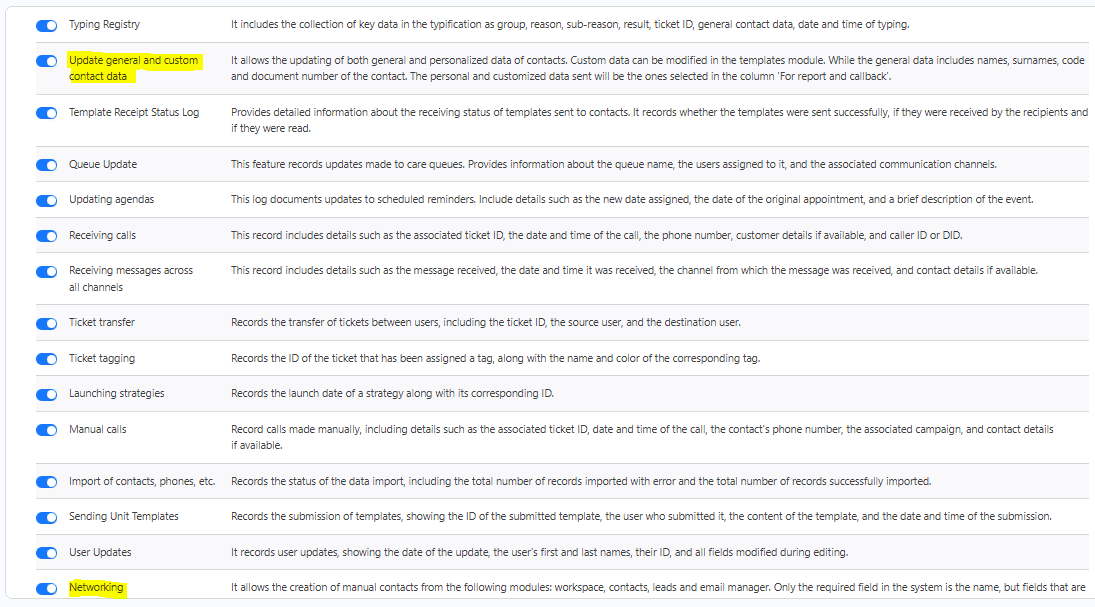
Task: Click the Ticket tagging row label
Action: [102, 359]
